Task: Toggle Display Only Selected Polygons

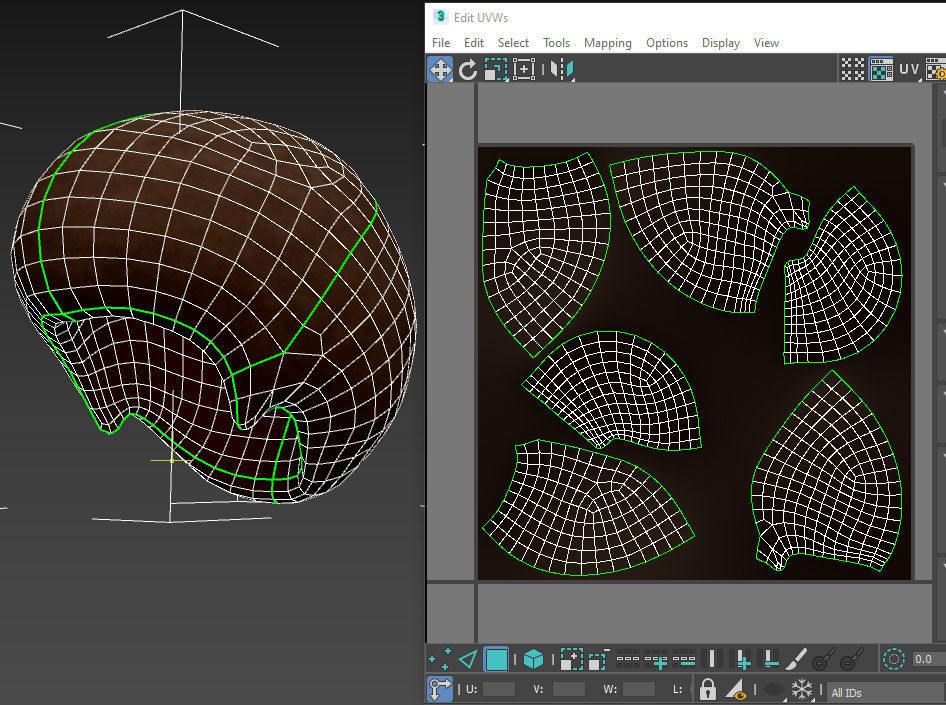Action: point(737,689)
